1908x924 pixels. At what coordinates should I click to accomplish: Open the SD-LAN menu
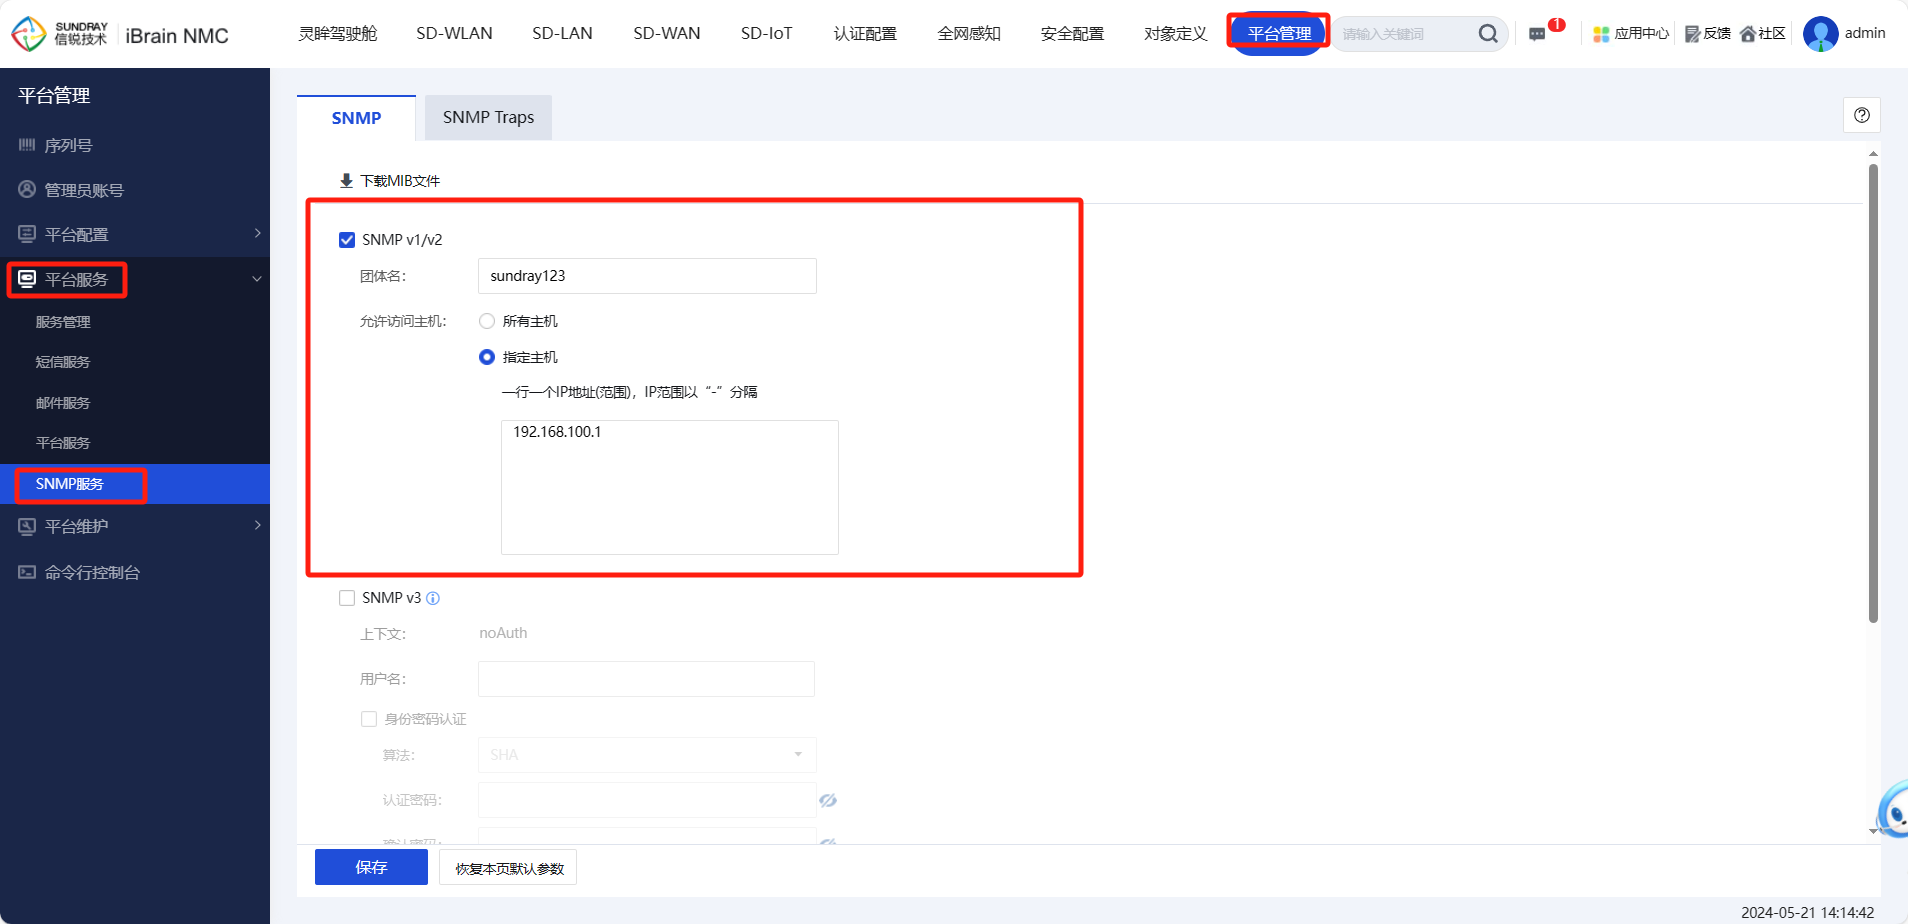[x=562, y=34]
